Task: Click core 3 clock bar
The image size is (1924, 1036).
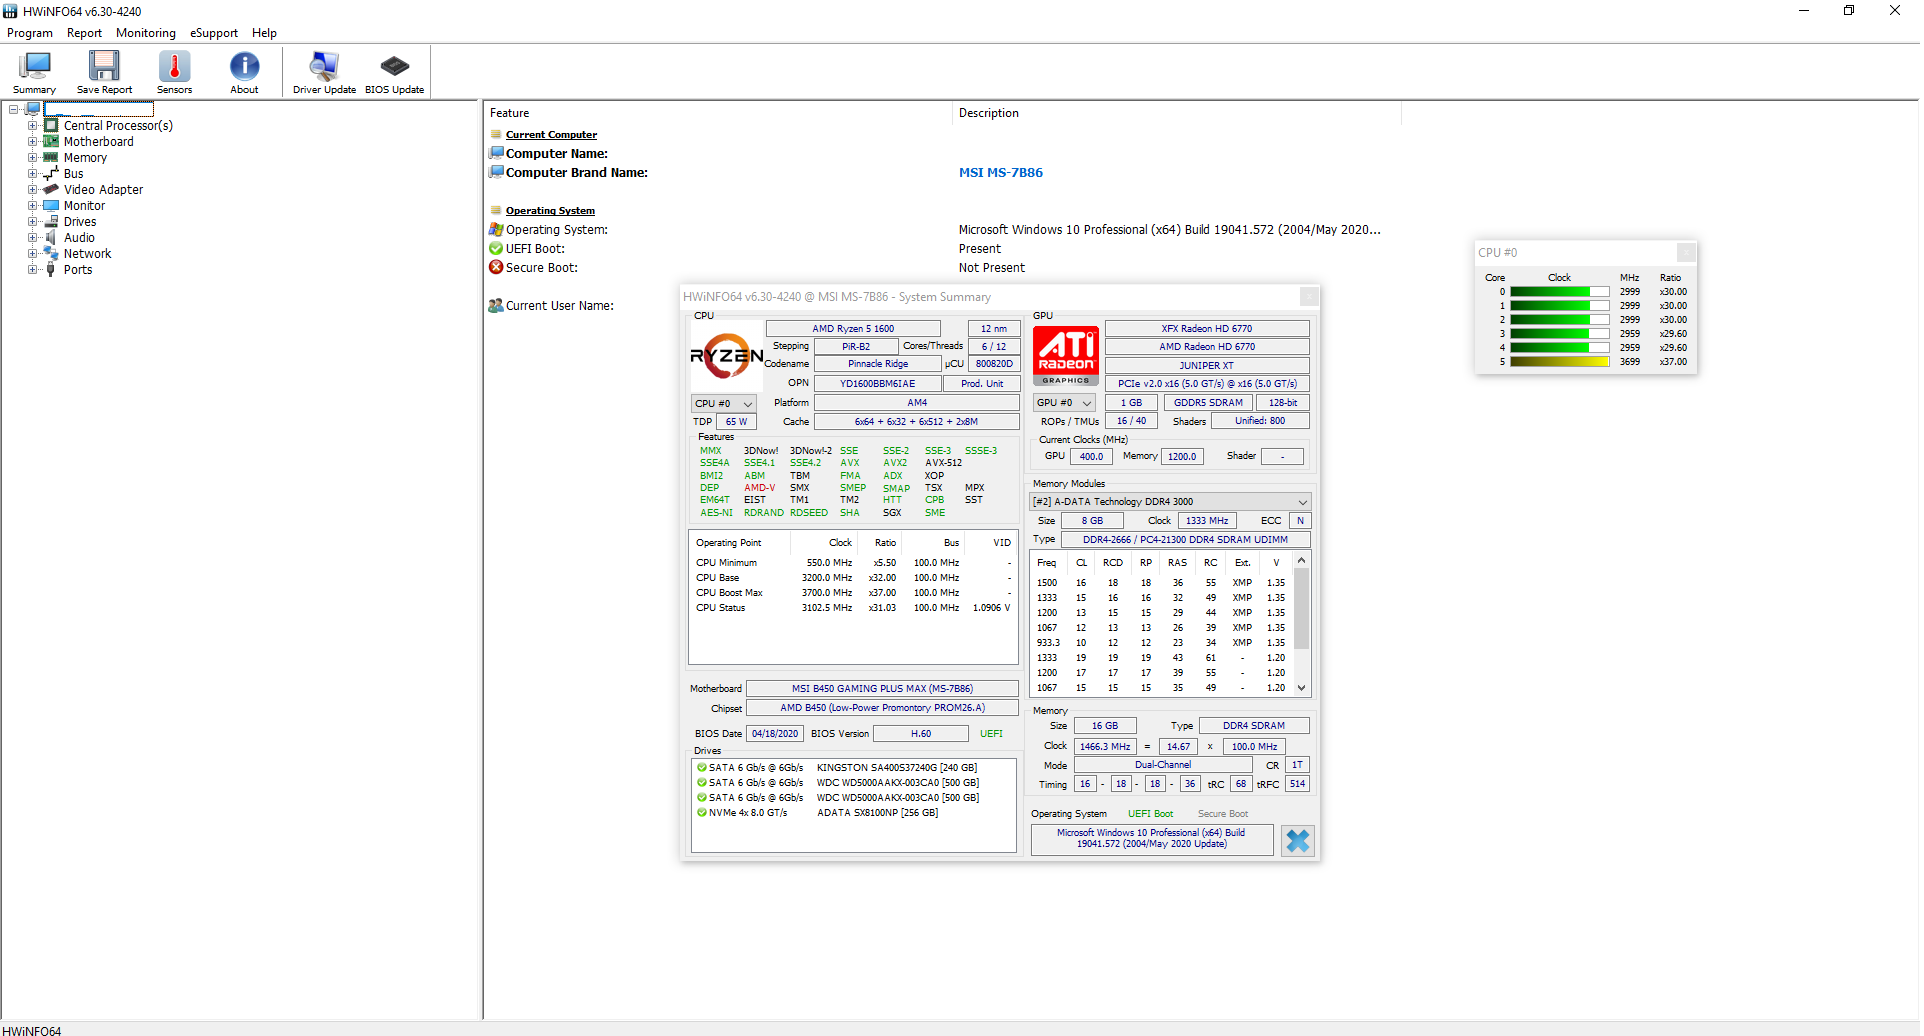Action: [1559, 334]
